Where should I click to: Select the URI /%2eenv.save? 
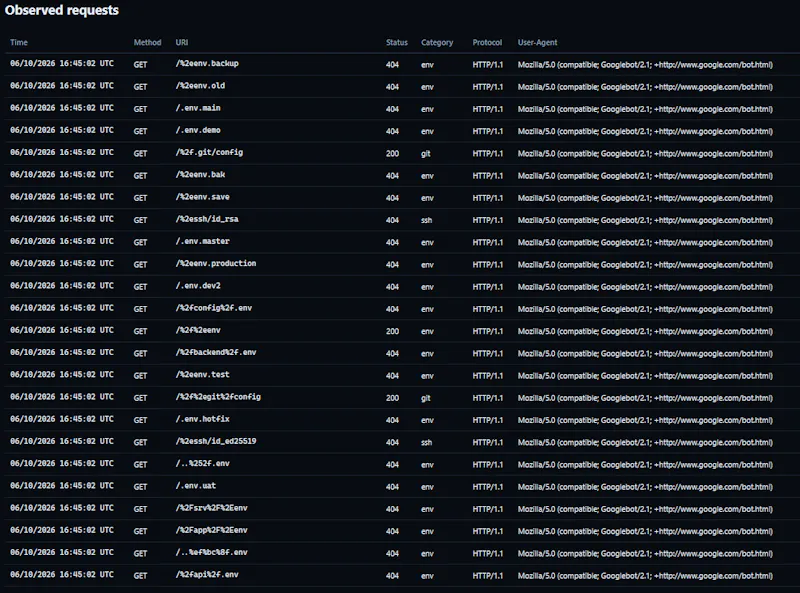point(203,197)
